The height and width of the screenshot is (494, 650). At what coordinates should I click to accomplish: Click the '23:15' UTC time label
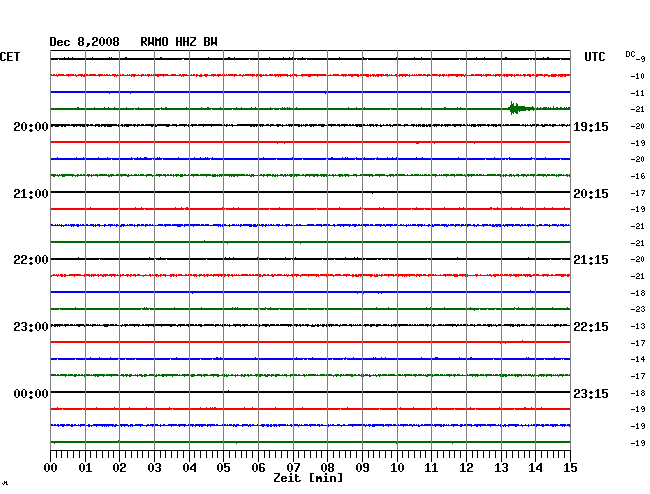tap(591, 394)
